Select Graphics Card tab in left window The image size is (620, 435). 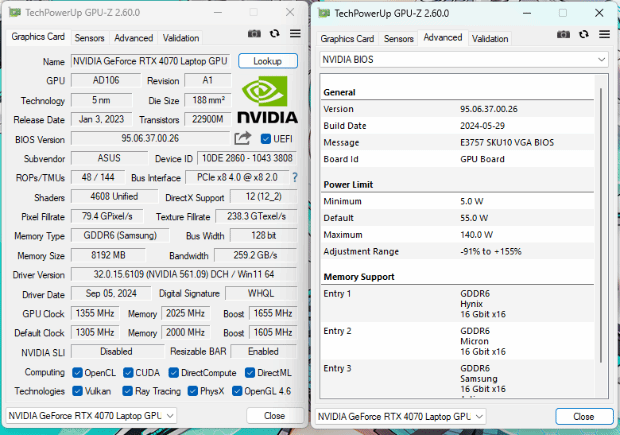[38, 37]
